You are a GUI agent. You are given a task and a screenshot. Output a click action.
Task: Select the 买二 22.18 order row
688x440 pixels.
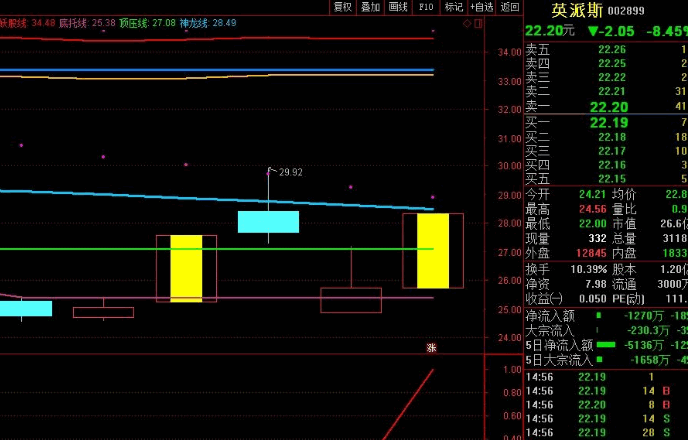pos(606,137)
